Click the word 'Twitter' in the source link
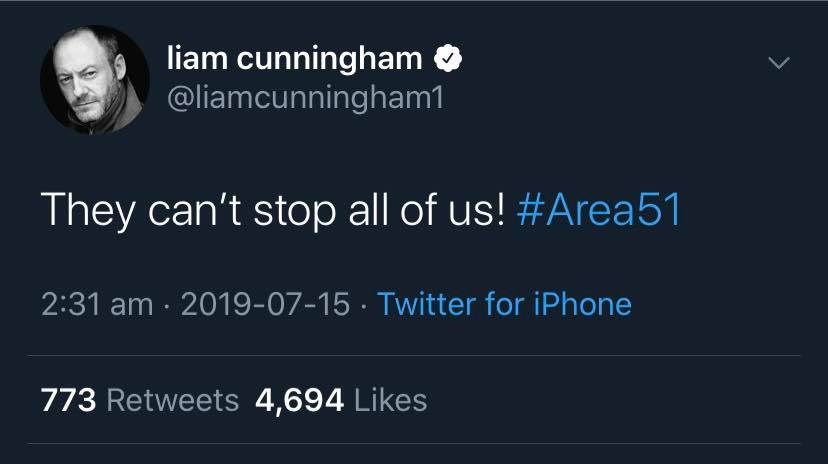The image size is (828, 464). (x=427, y=304)
